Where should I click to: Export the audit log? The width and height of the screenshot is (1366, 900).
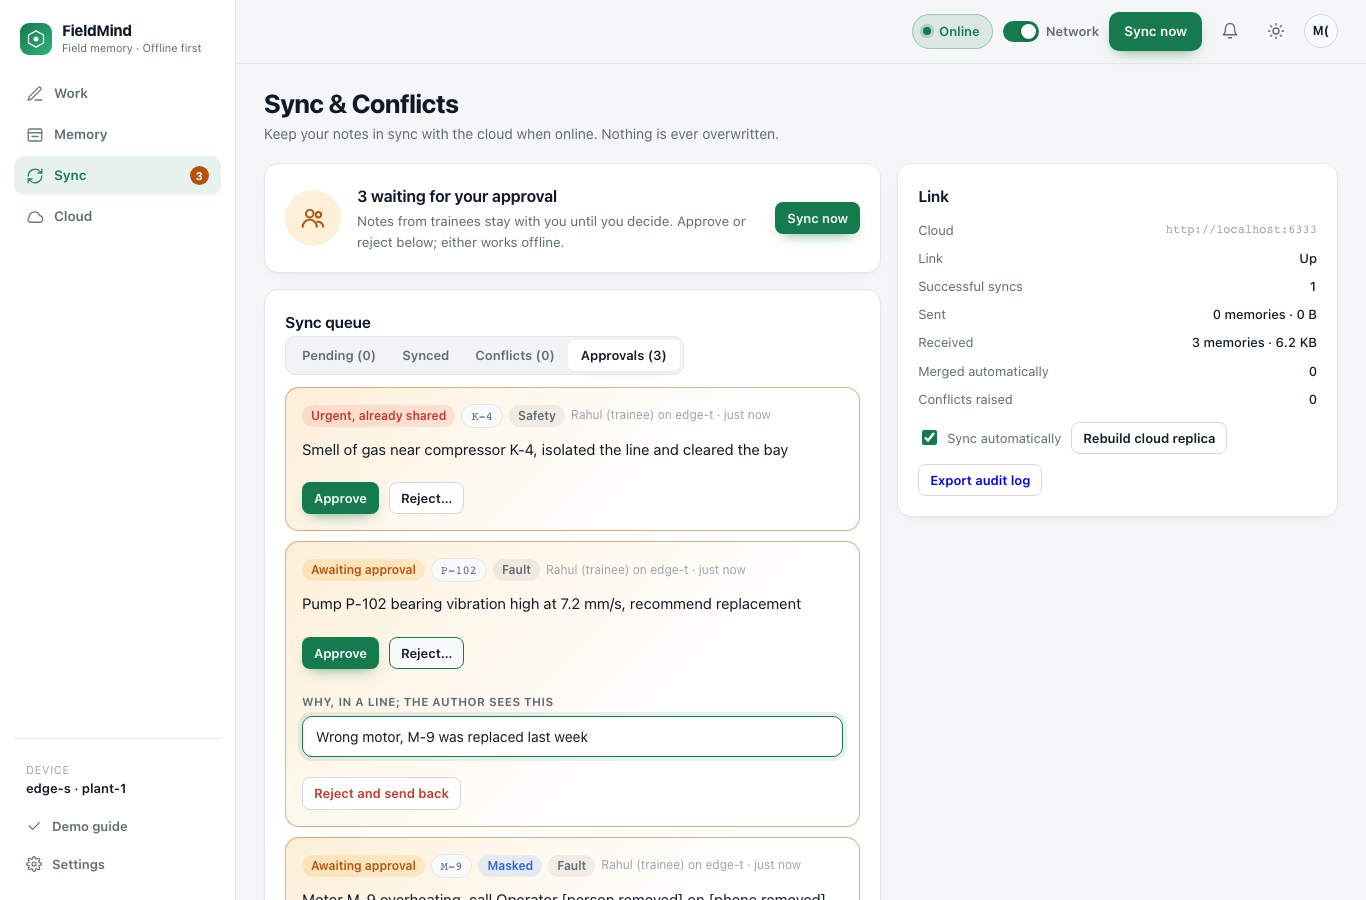980,480
